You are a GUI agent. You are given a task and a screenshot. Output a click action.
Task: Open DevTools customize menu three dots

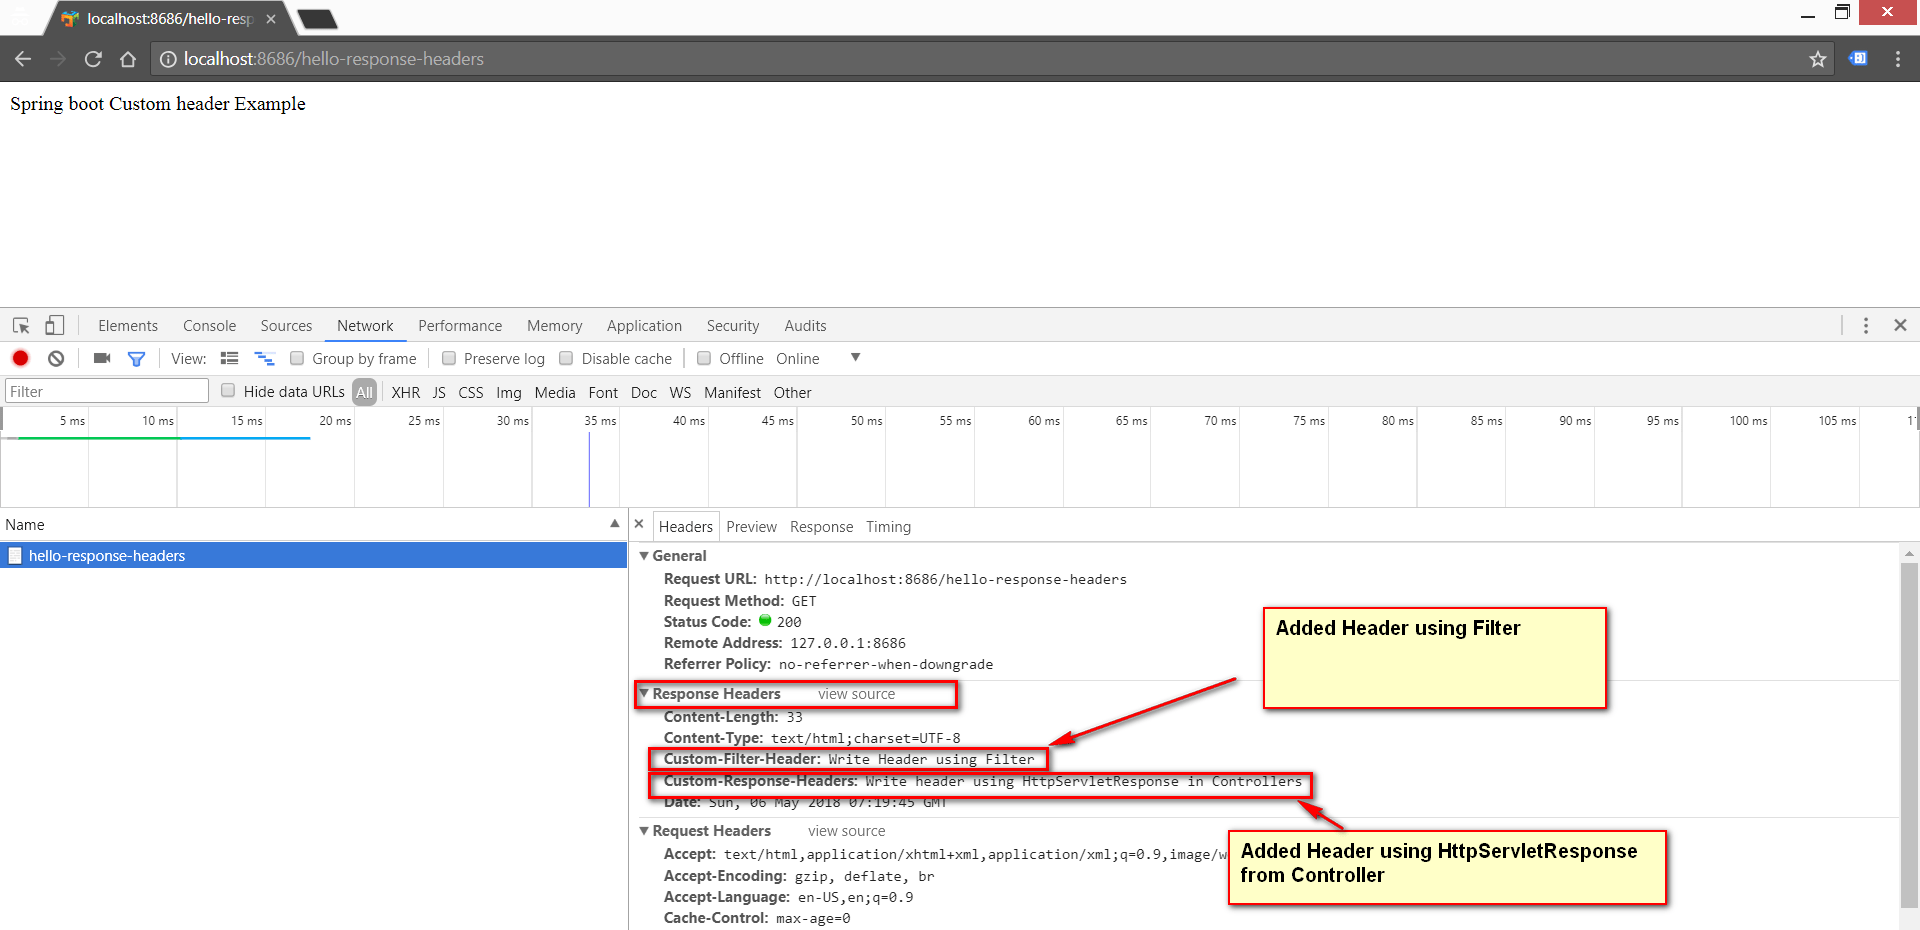(x=1865, y=325)
